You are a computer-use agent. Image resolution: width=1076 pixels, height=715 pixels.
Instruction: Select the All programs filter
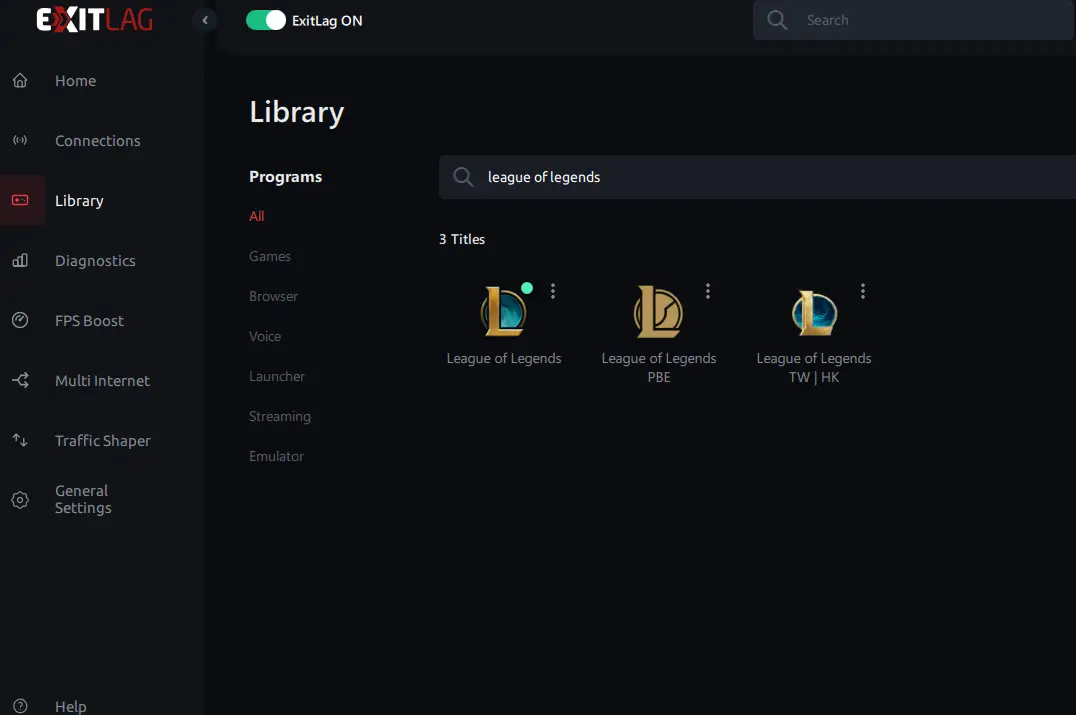coord(257,216)
